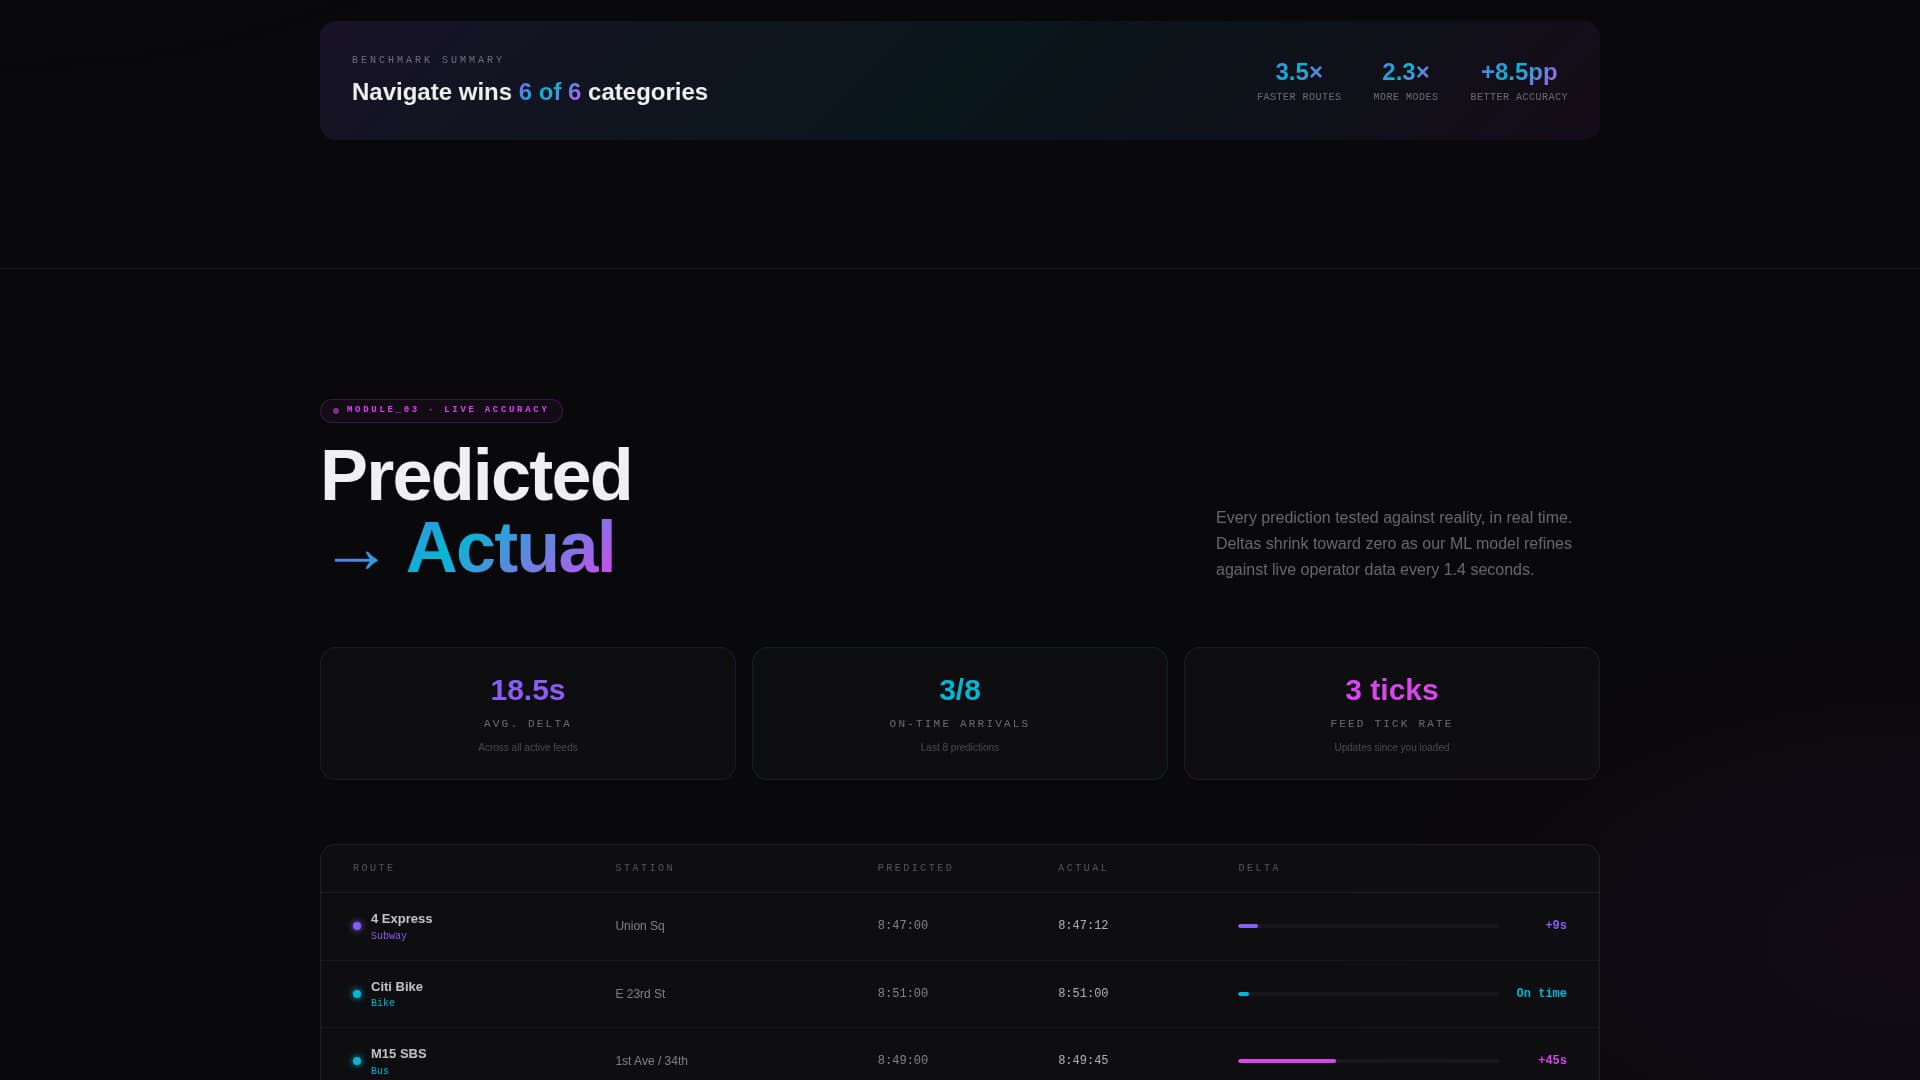Click the +45s delta value
This screenshot has width=1920, height=1080.
pyautogui.click(x=1552, y=1061)
